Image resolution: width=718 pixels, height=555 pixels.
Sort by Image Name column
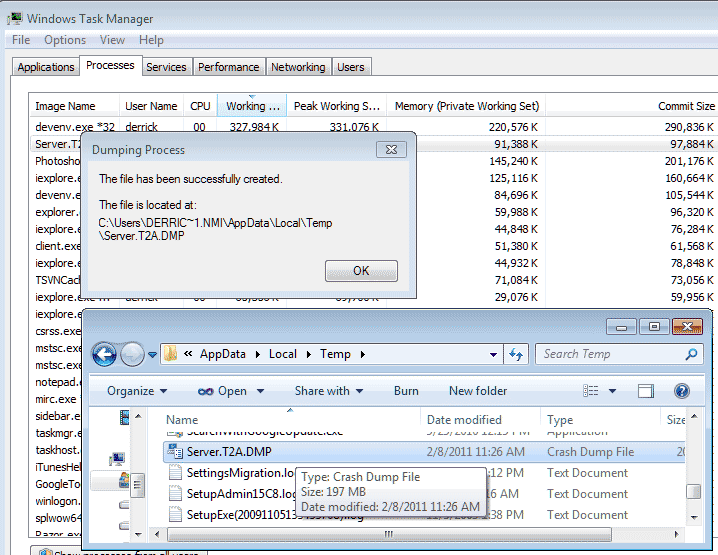74,106
